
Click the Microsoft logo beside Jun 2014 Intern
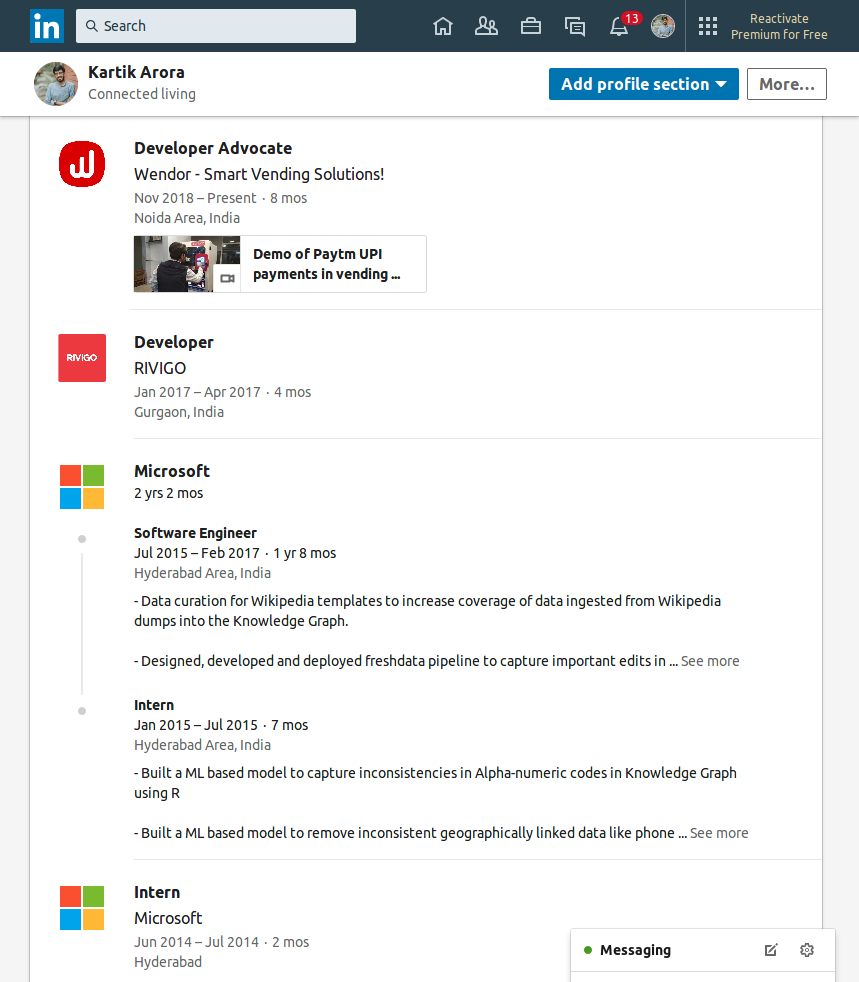click(x=82, y=908)
